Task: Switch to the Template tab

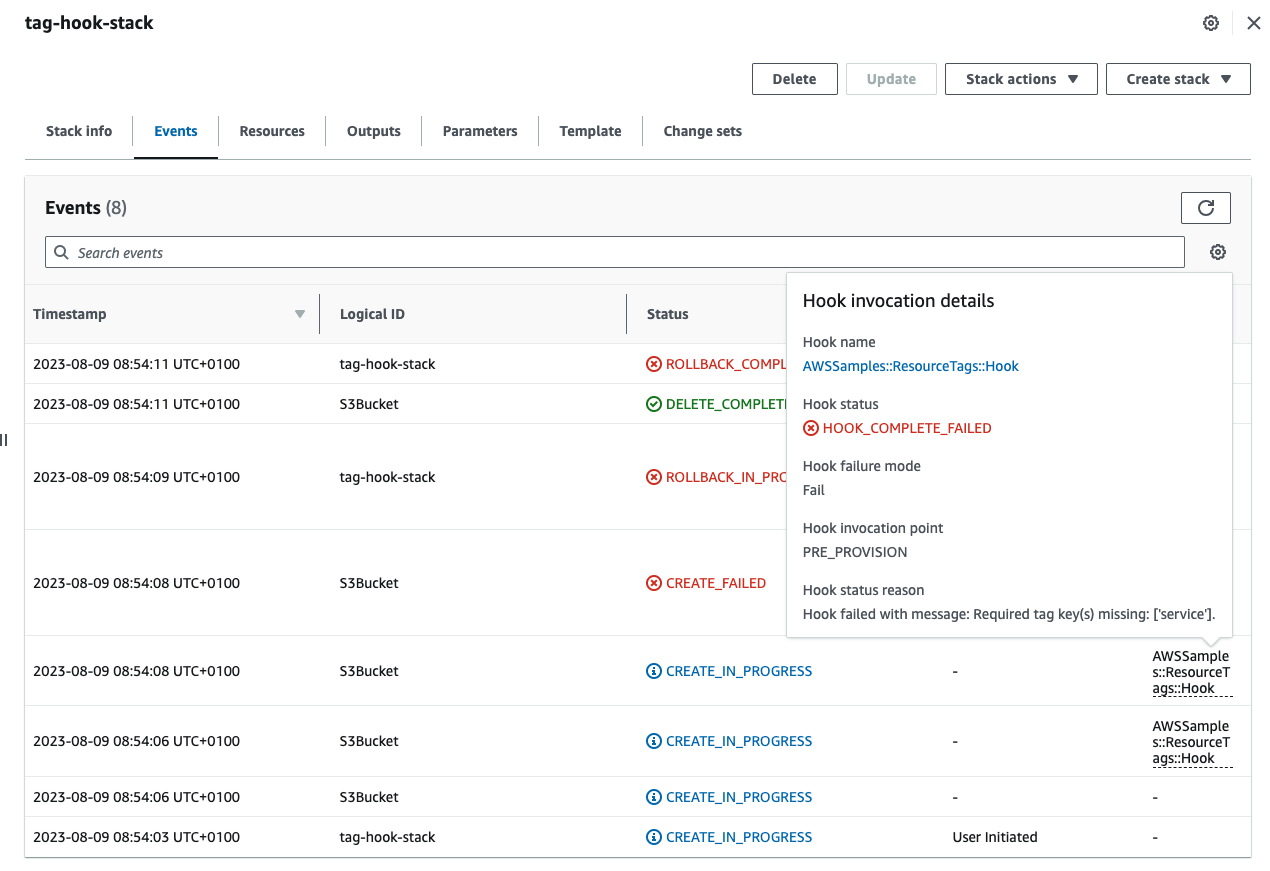Action: click(590, 131)
